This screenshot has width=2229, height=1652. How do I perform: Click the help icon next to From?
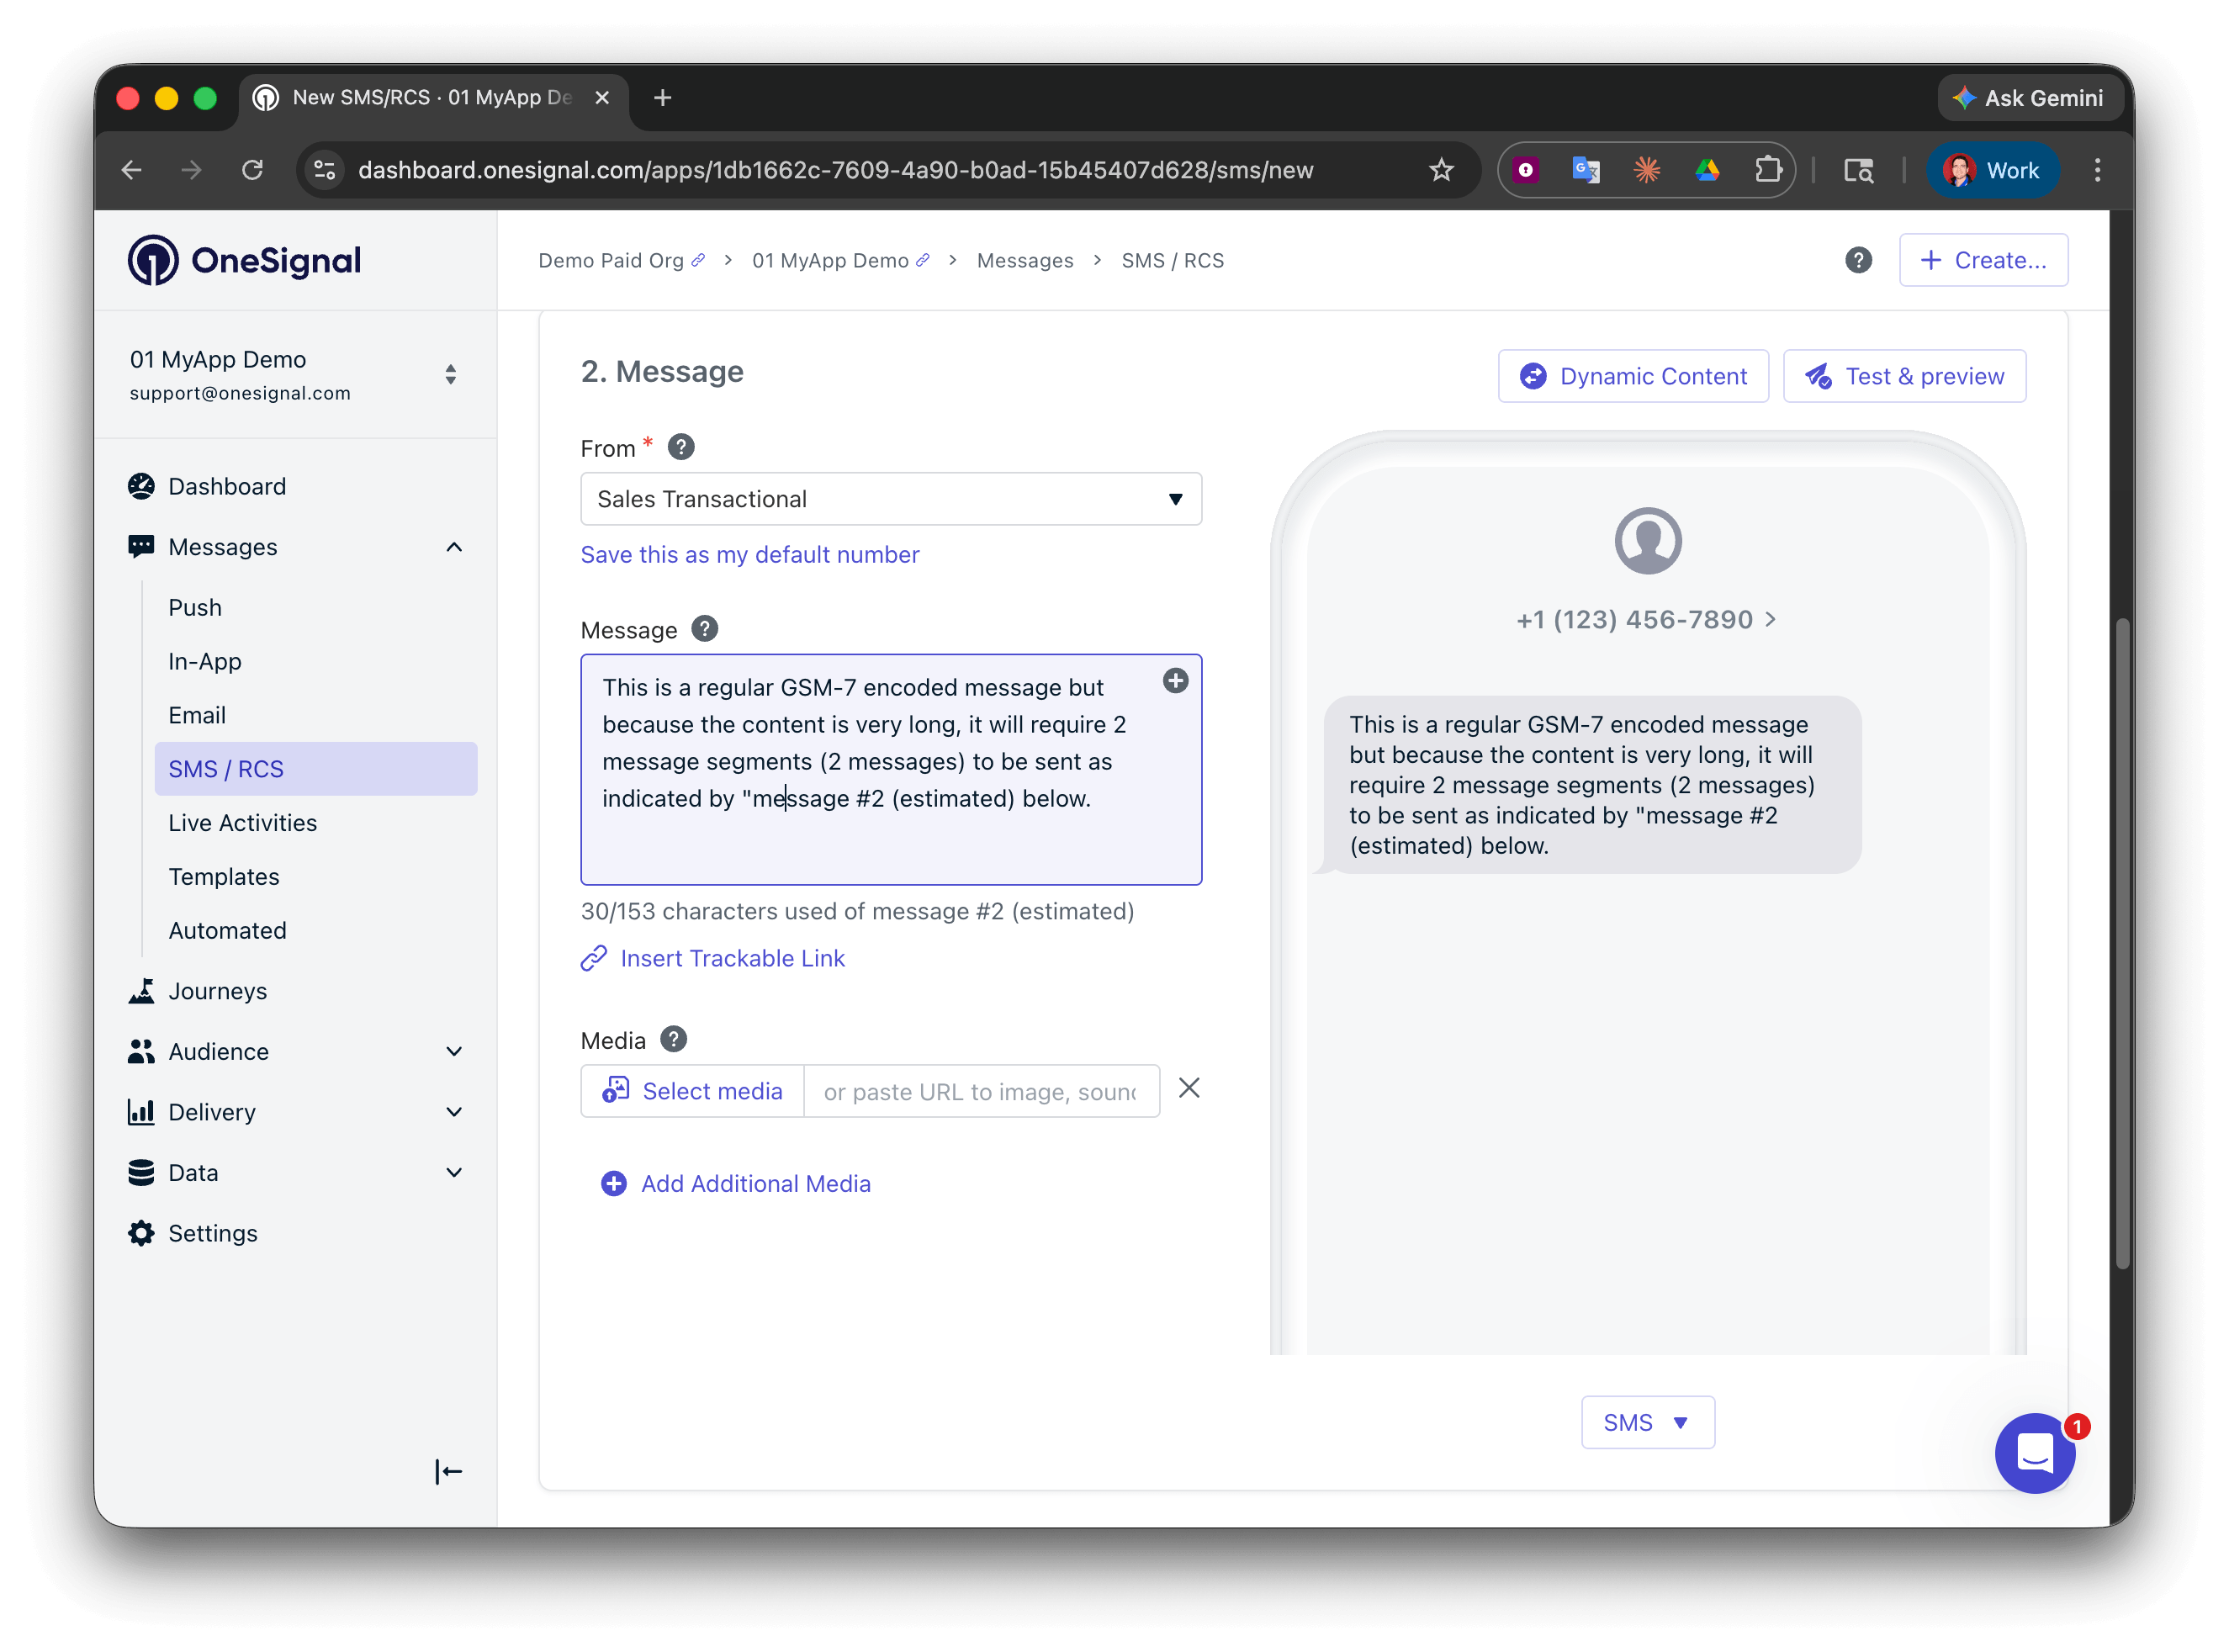click(681, 447)
